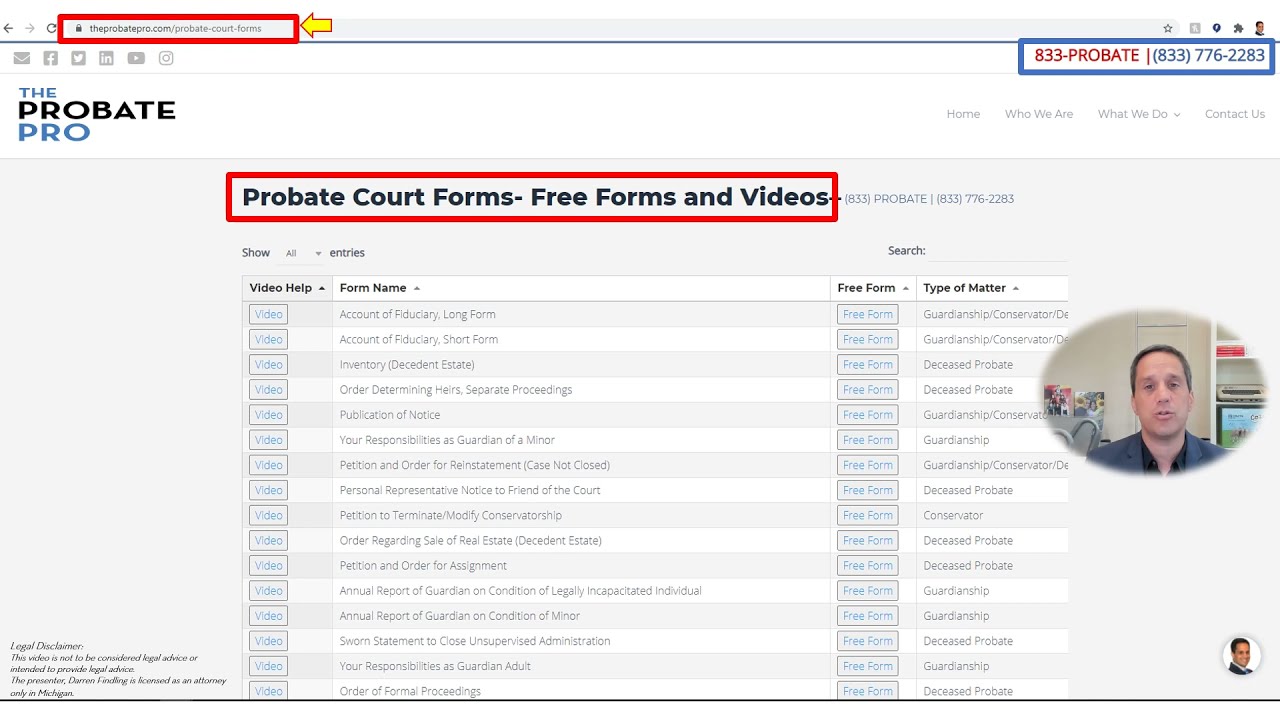Screen dimensions: 1280x720
Task: Get Free Form for Publication of Notice
Action: [867, 414]
